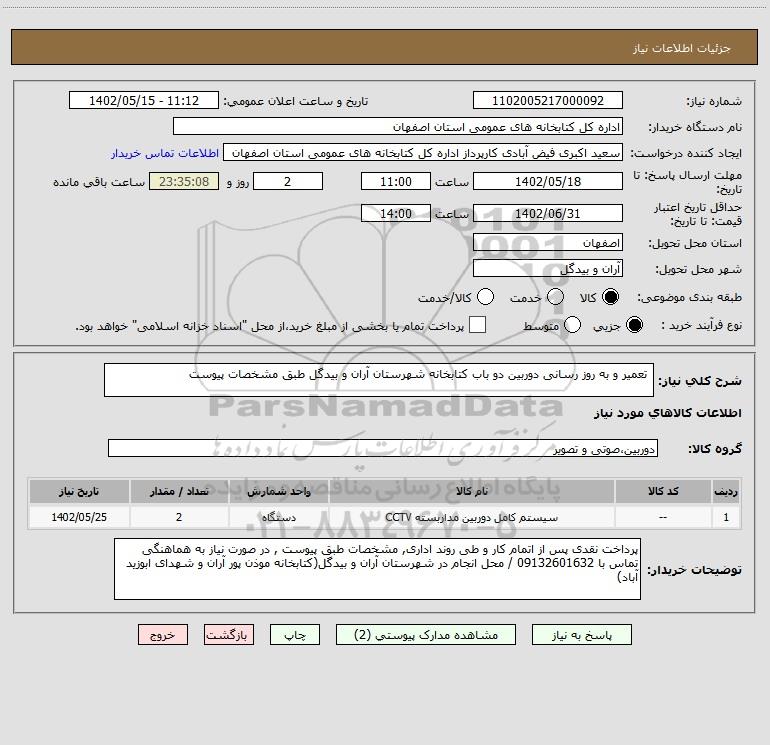This screenshot has height=745, width=770.
Task: Select the کالا radio button
Action: [x=610, y=297]
